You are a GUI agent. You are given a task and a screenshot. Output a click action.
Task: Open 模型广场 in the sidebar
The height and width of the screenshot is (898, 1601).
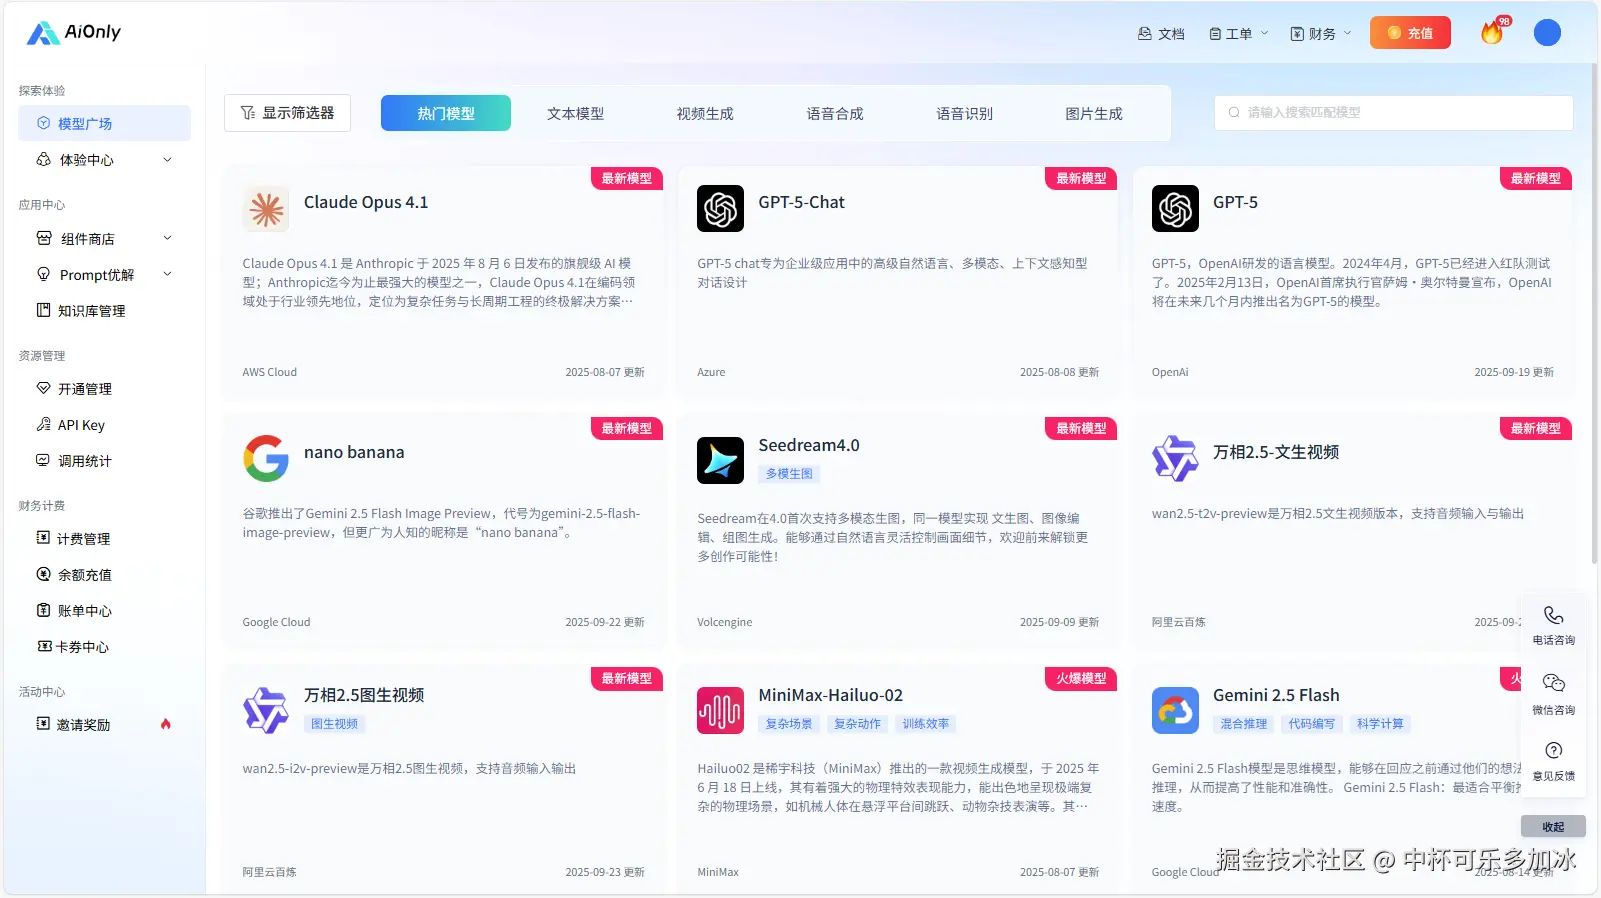(104, 123)
